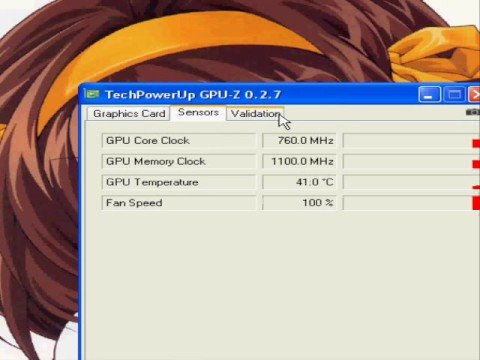
Task: Minimize the GPU-Z window
Action: click(x=429, y=95)
